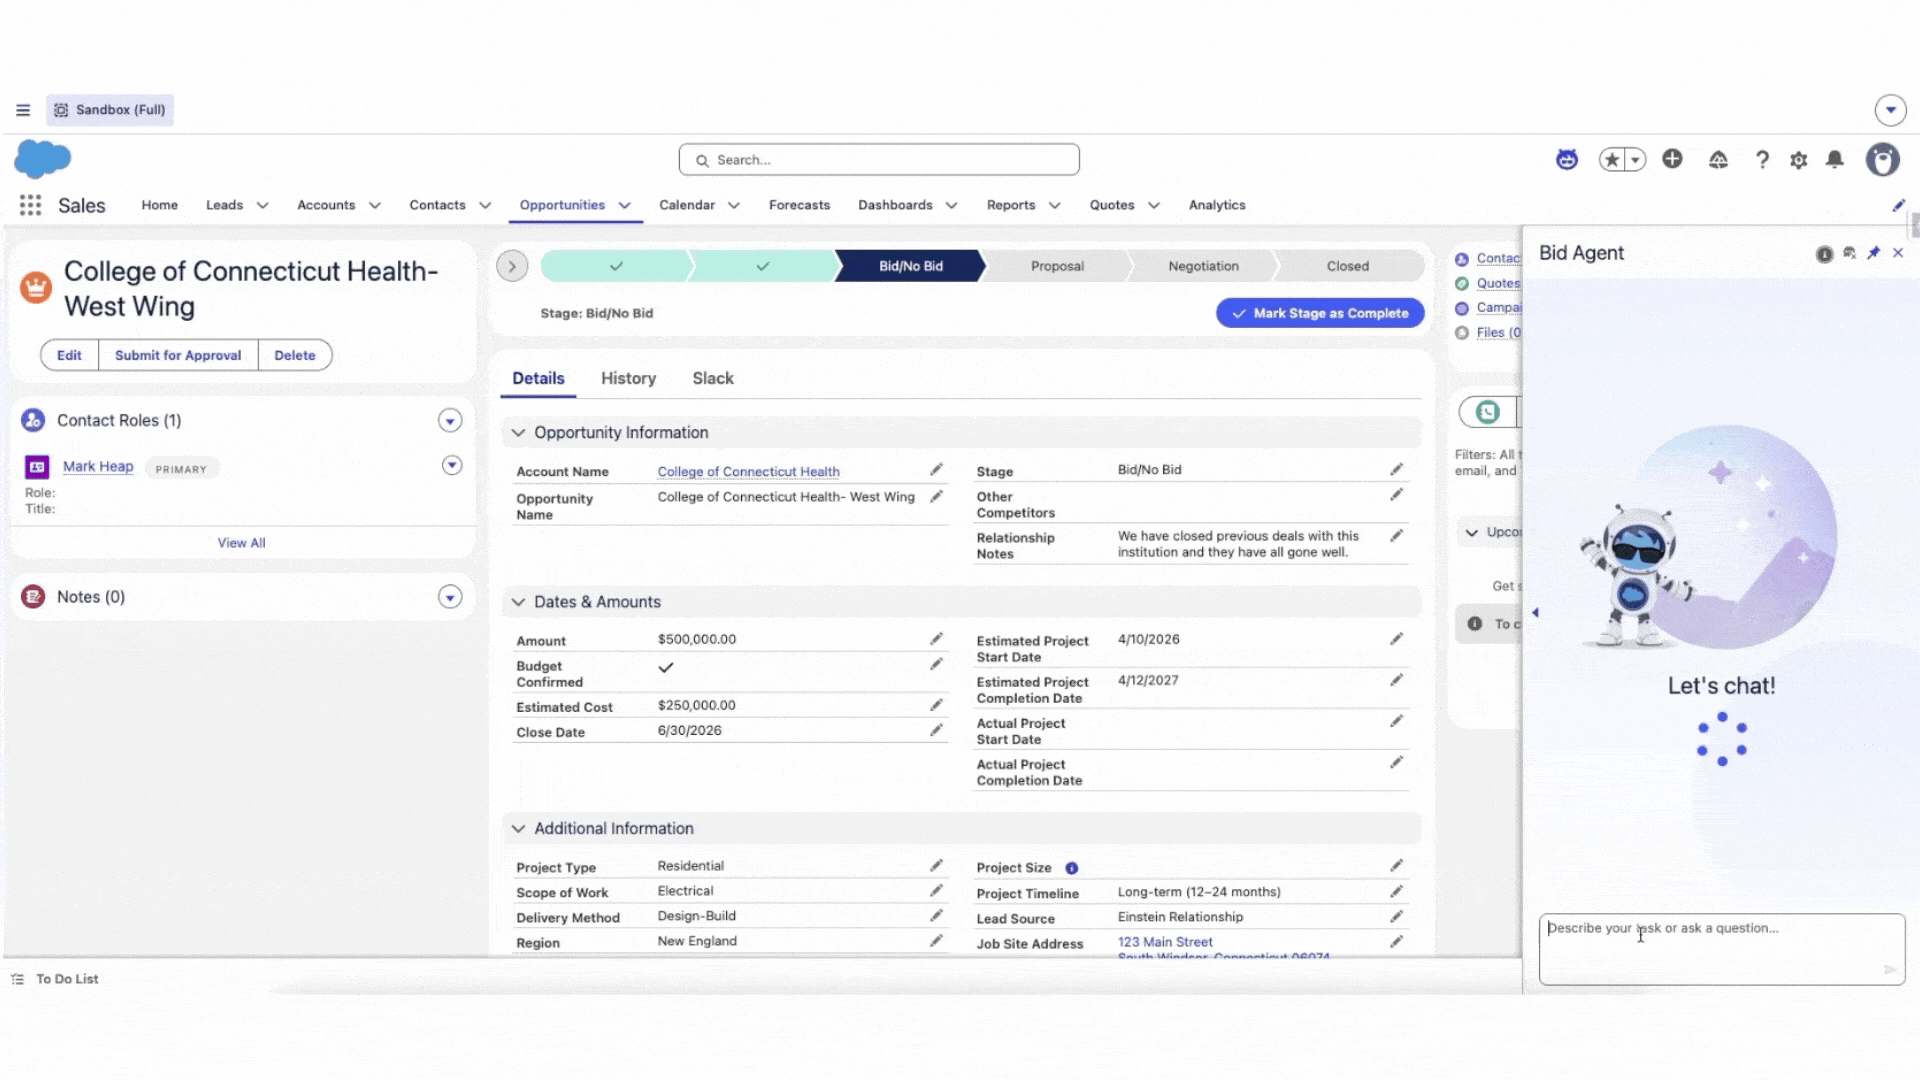Screen dimensions: 1920x1080
Task: Click the Notes section icon
Action: point(33,597)
